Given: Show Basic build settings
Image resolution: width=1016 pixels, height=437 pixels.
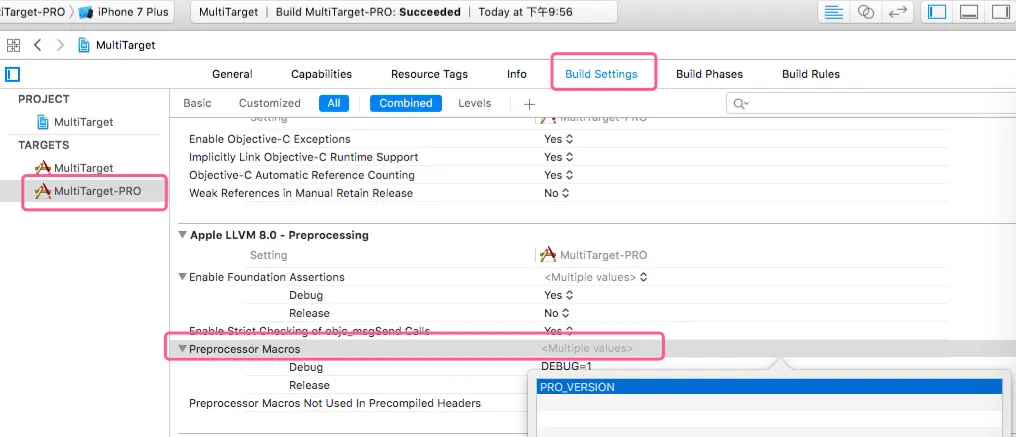Looking at the screenshot, I should (197, 103).
